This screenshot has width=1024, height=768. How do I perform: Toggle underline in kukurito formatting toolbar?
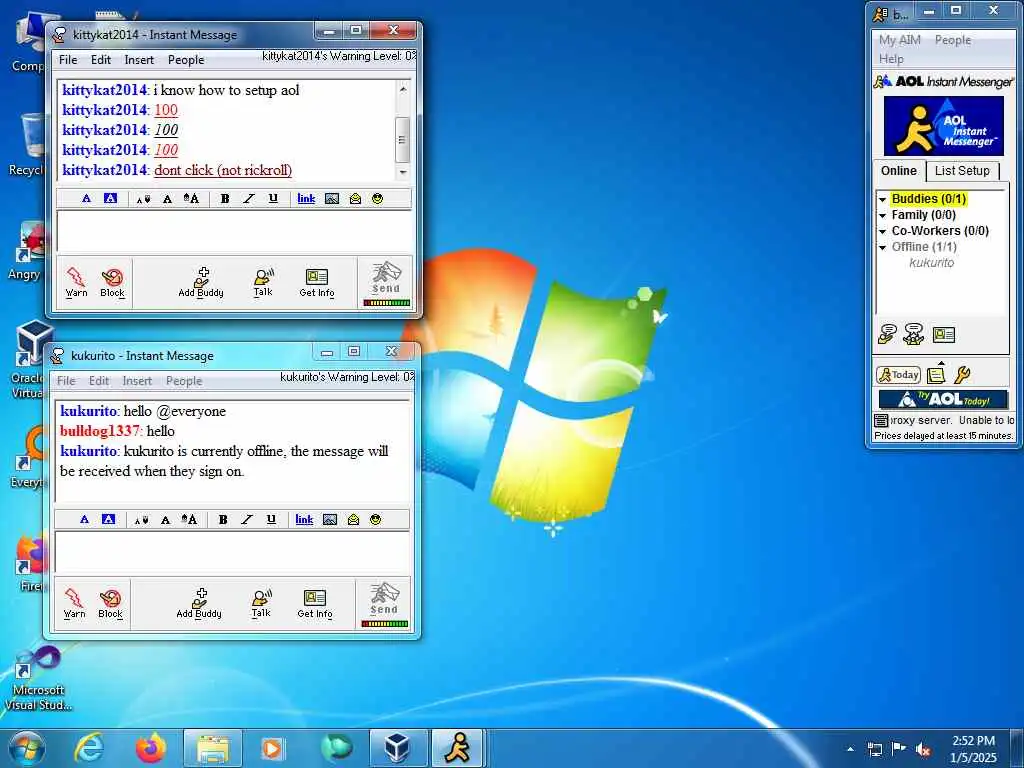pyautogui.click(x=271, y=520)
